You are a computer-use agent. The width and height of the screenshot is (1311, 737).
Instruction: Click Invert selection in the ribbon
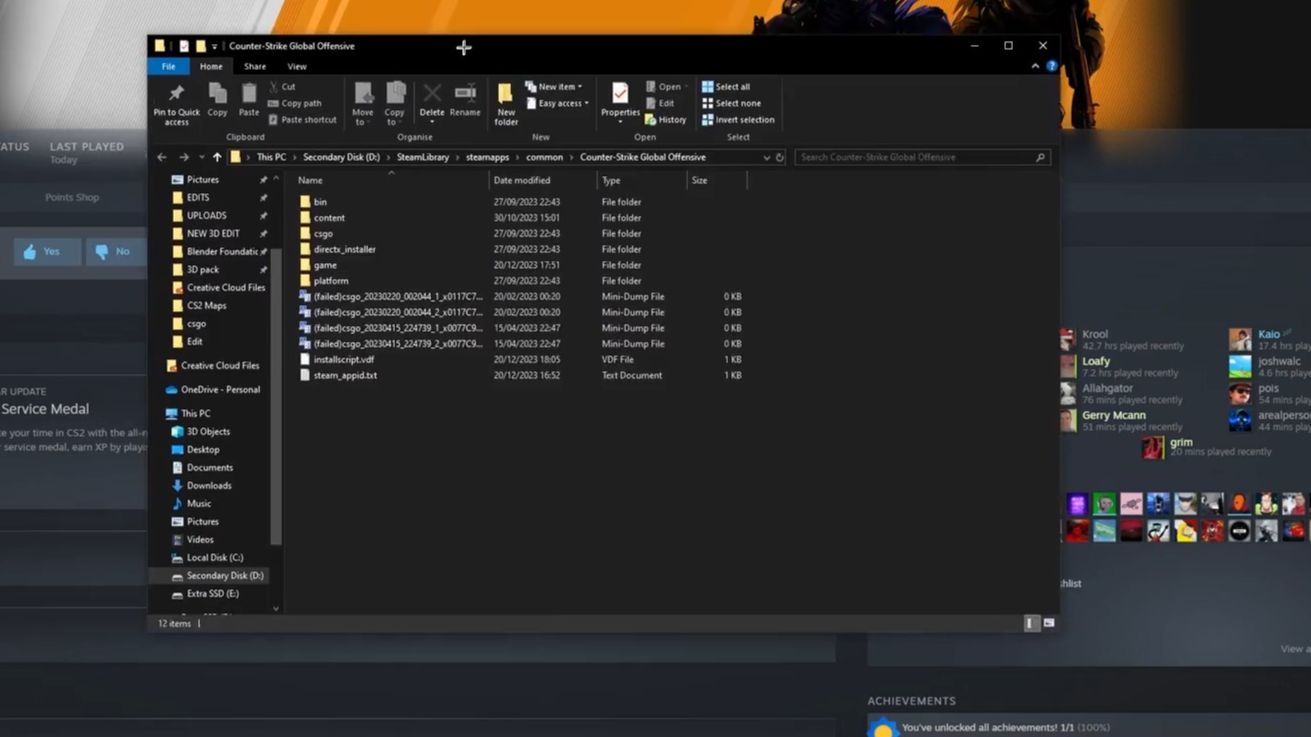(738, 120)
